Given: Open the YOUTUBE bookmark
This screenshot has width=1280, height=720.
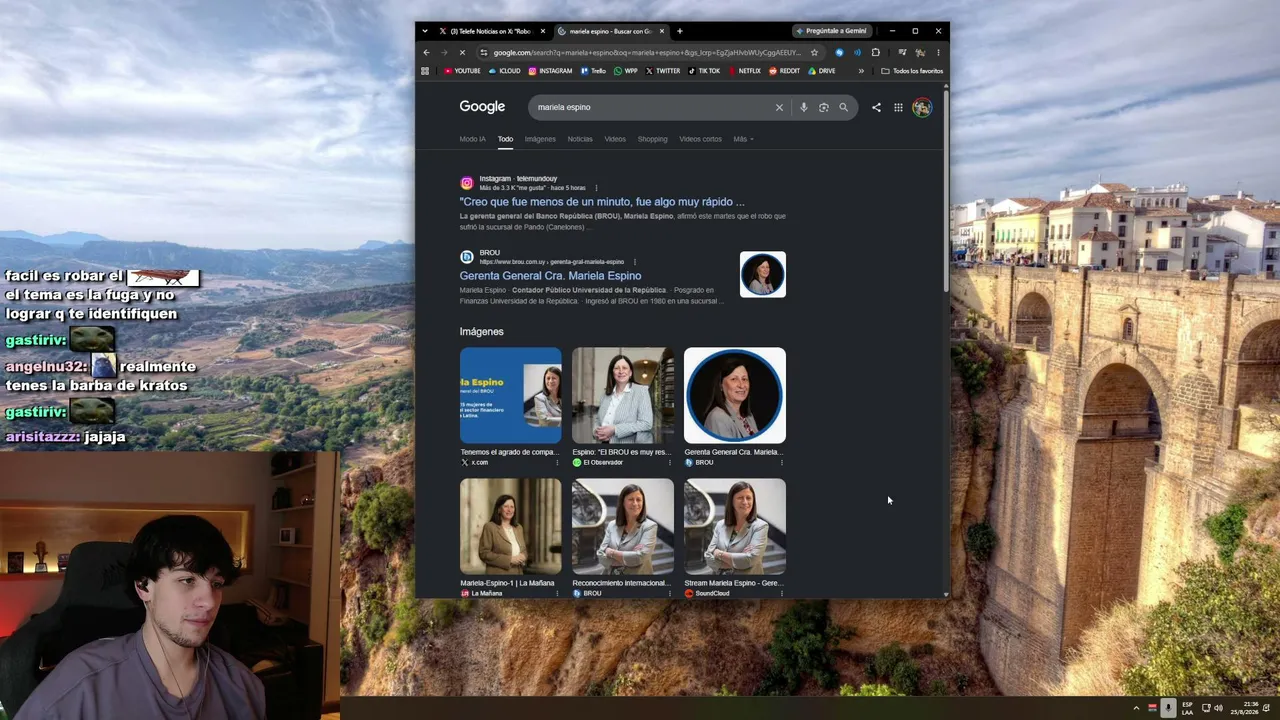Looking at the screenshot, I should pos(462,71).
